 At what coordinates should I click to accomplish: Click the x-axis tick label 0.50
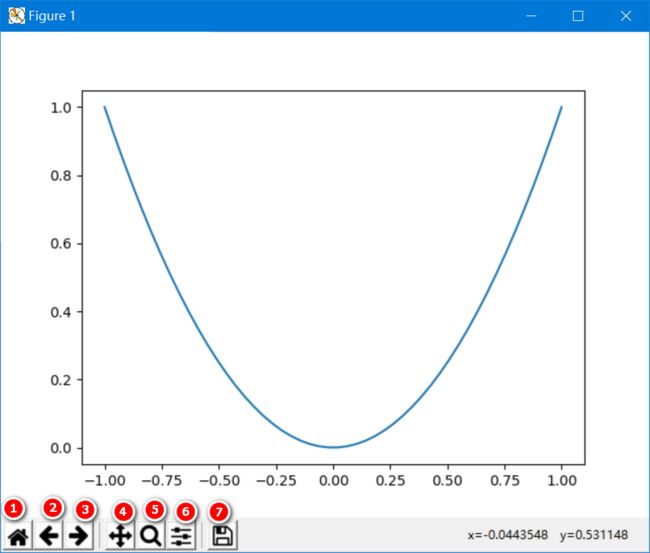[x=448, y=481]
